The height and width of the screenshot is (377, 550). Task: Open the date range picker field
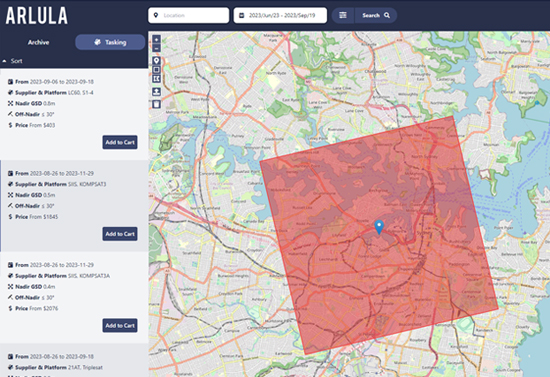pyautogui.click(x=280, y=15)
